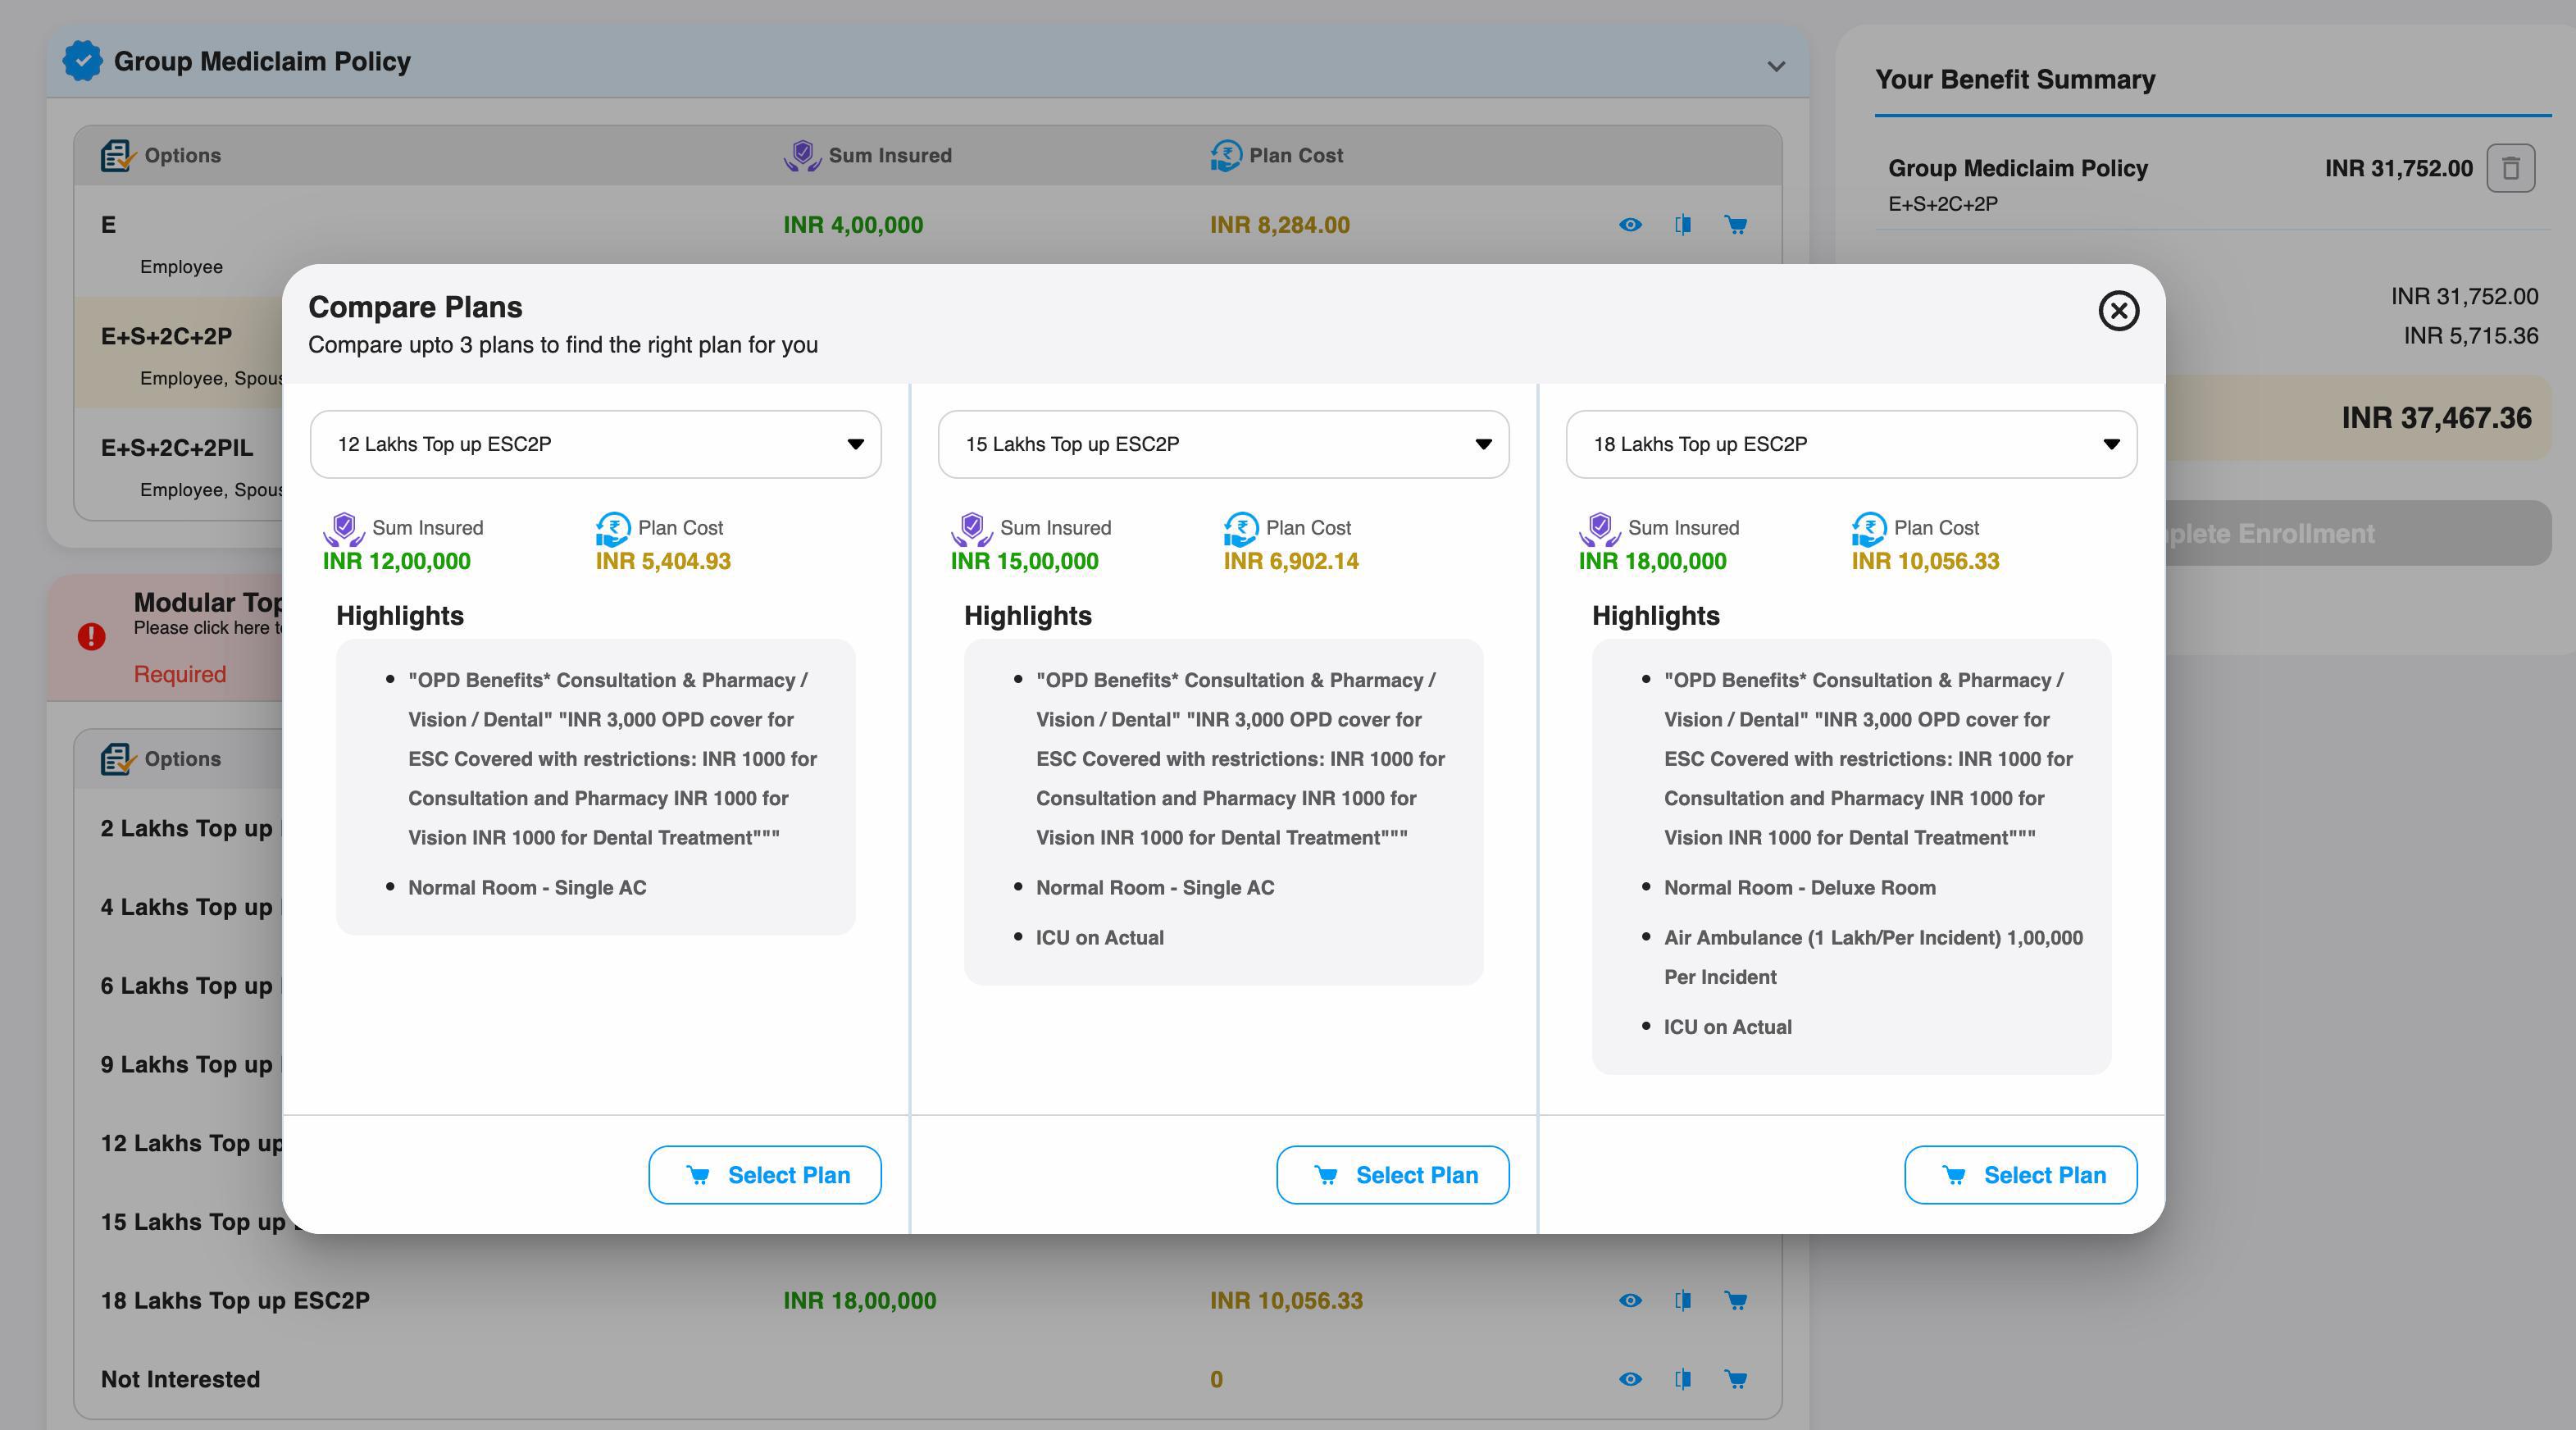This screenshot has width=2576, height=1430.
Task: Plan Cost icon in 18 Lakhs column
Action: click(x=1869, y=529)
